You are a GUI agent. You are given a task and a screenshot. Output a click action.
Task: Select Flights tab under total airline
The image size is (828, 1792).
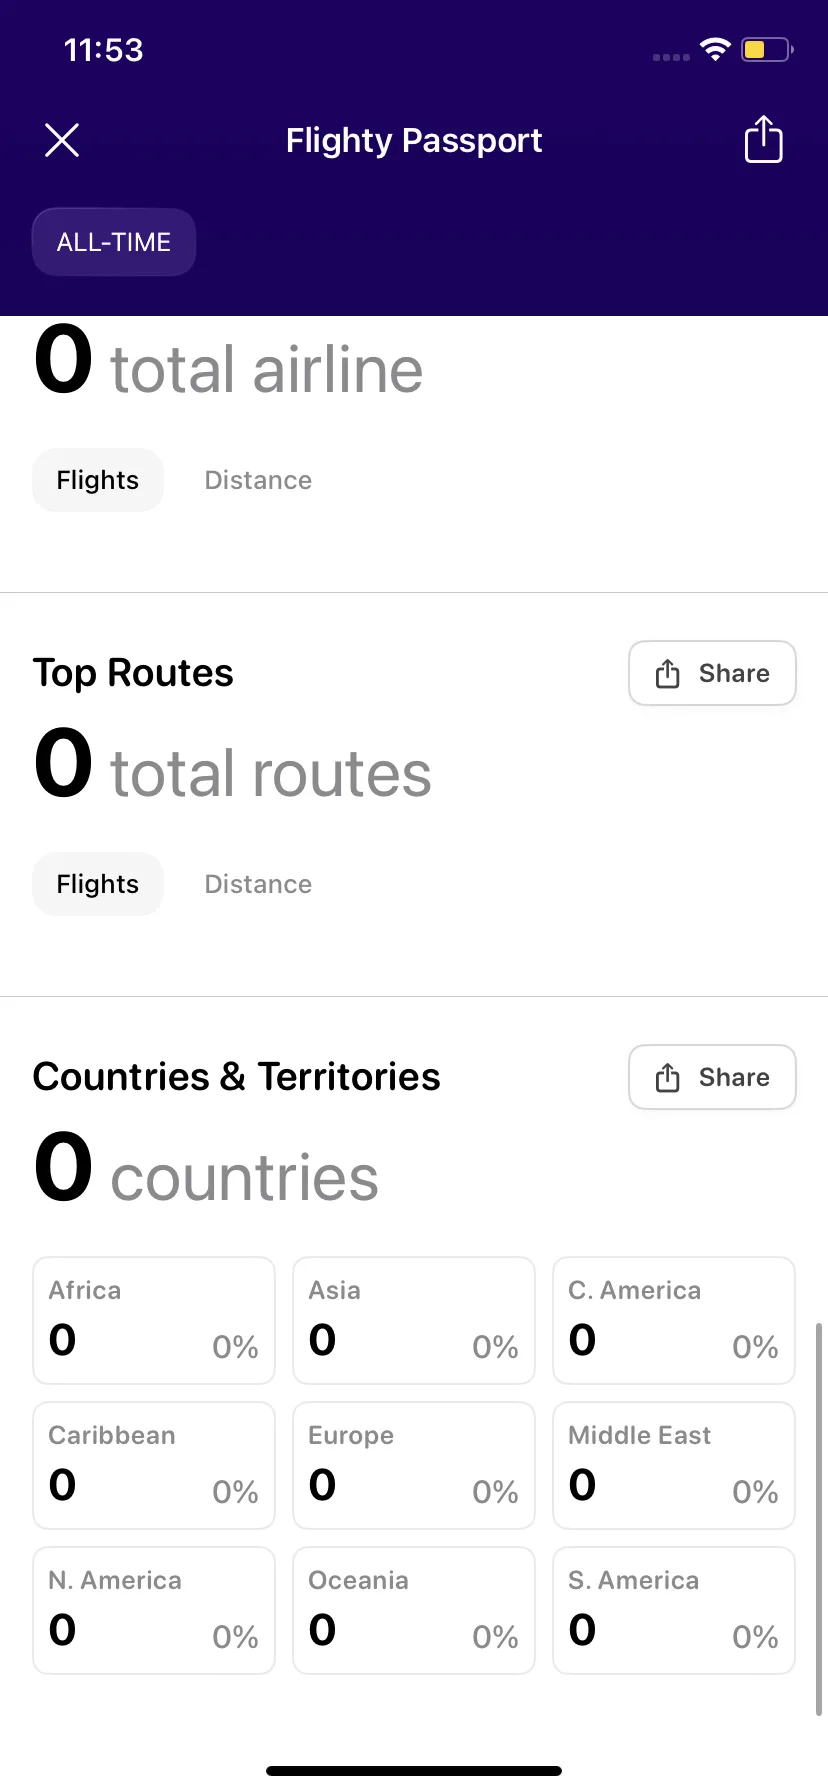[98, 480]
